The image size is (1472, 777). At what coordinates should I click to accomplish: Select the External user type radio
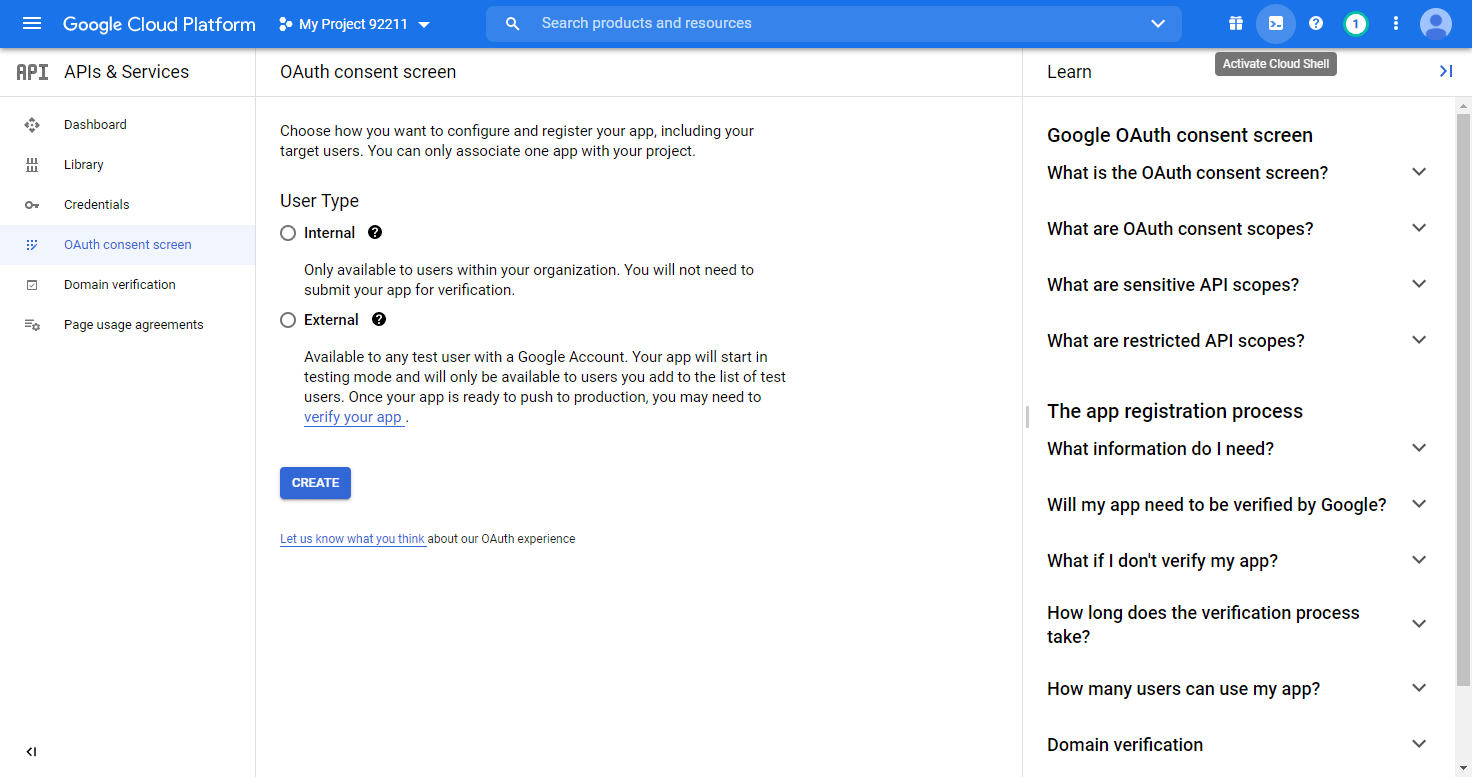click(x=288, y=320)
